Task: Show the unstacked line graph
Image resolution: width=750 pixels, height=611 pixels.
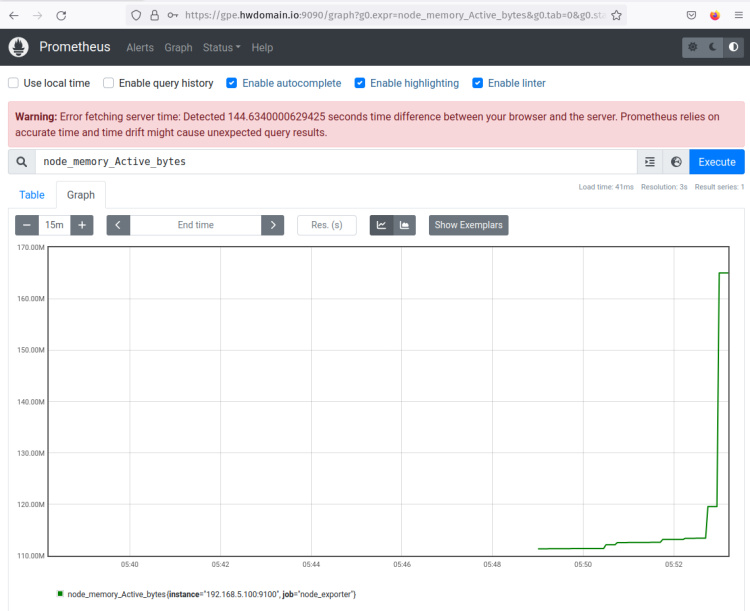Action: [x=382, y=225]
